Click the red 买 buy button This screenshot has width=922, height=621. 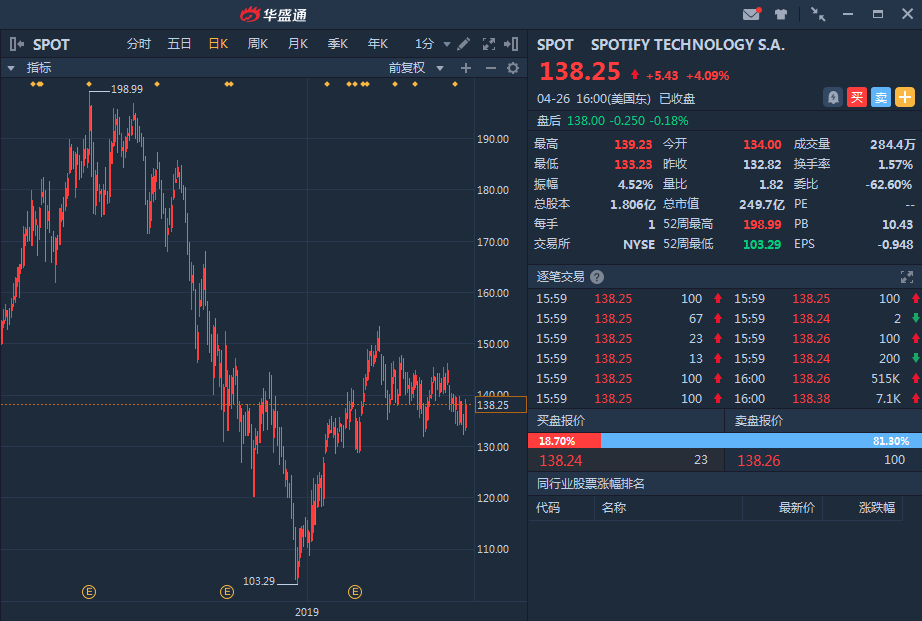click(x=856, y=97)
